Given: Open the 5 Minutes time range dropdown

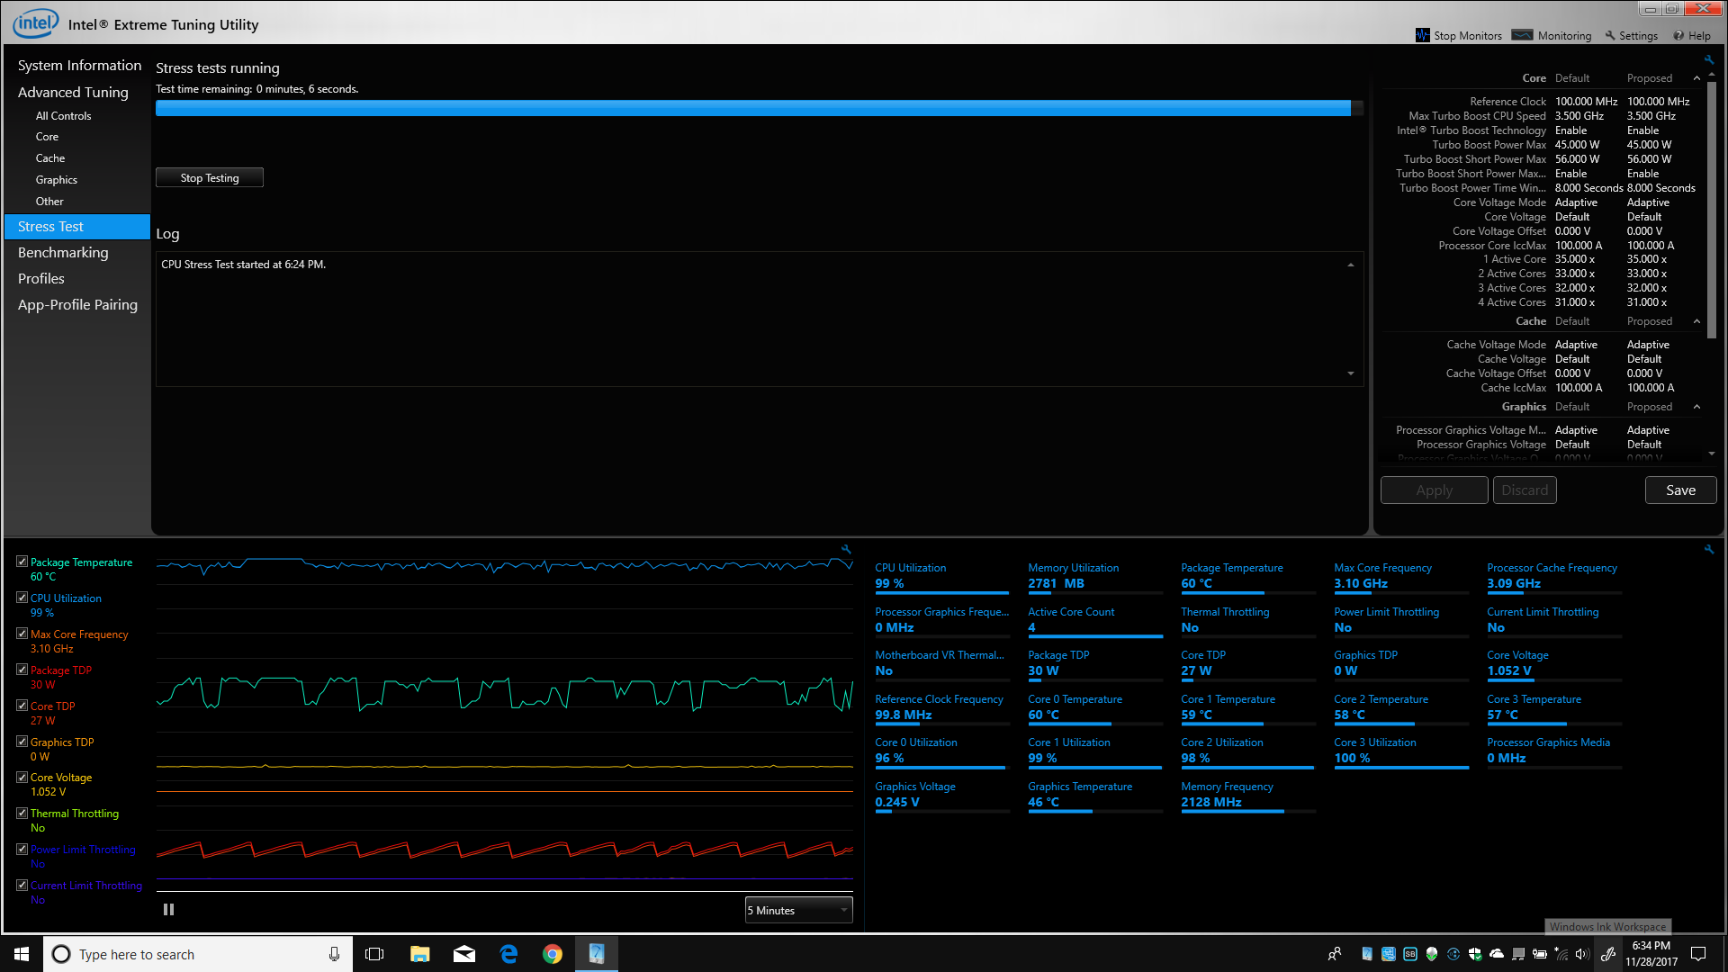Looking at the screenshot, I should (x=798, y=910).
